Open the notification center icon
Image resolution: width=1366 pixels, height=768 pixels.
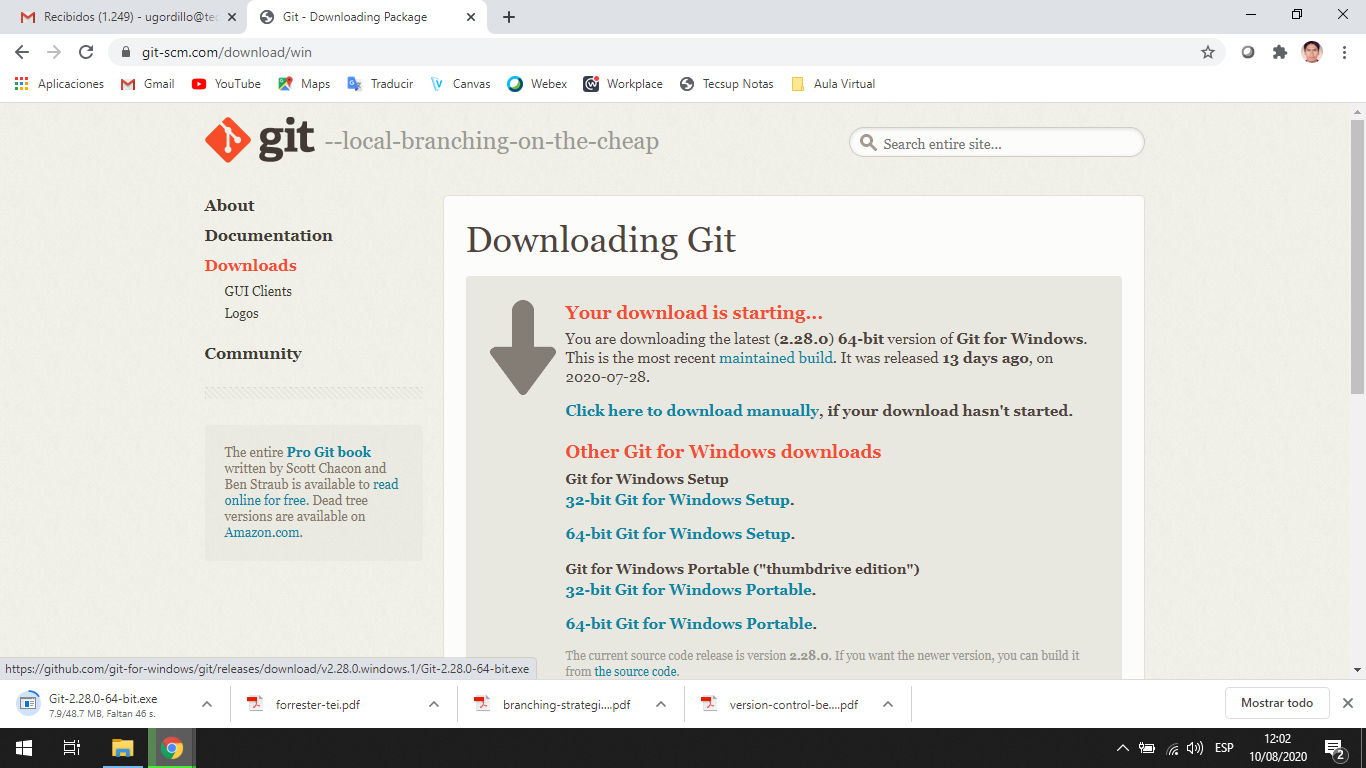point(1334,748)
